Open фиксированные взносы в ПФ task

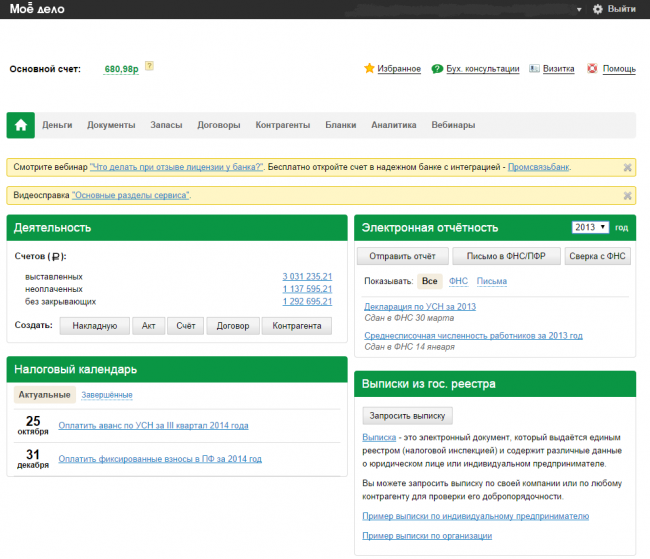pyautogui.click(x=160, y=459)
